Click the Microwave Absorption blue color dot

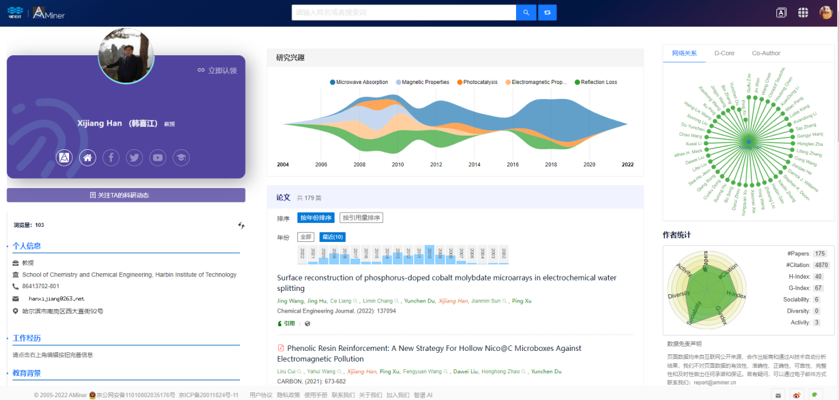tap(332, 82)
